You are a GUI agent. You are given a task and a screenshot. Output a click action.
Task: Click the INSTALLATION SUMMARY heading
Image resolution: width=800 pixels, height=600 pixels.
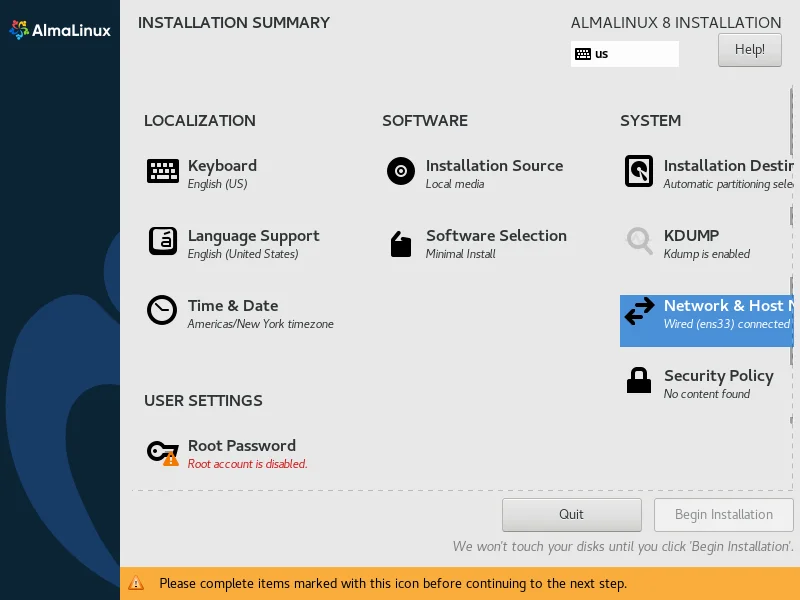[234, 23]
